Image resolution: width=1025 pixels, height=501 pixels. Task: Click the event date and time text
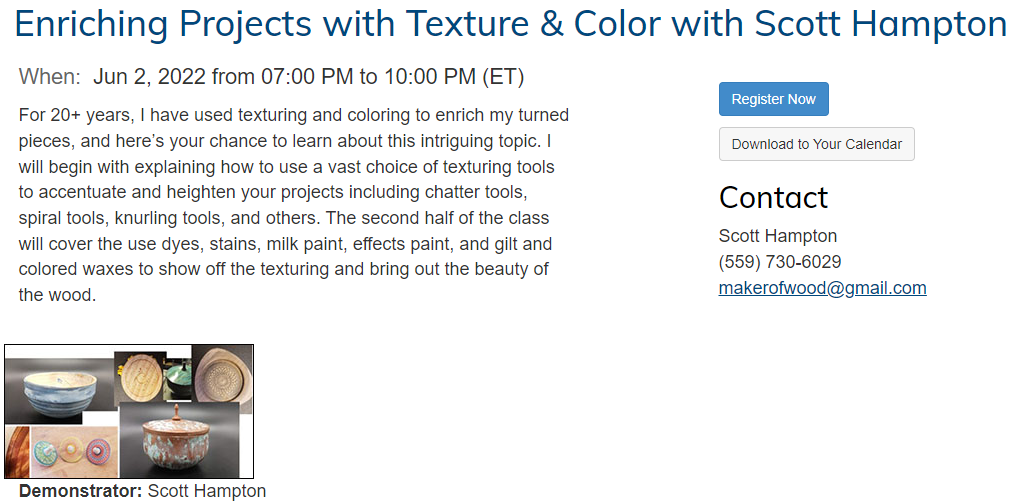(x=308, y=77)
